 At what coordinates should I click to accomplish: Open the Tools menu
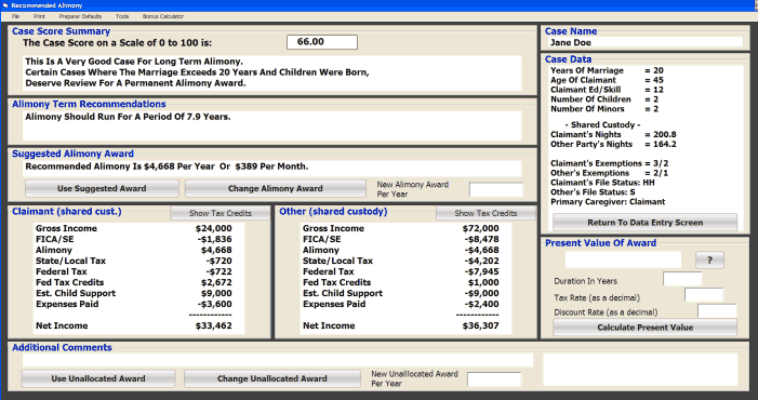pyautogui.click(x=122, y=17)
